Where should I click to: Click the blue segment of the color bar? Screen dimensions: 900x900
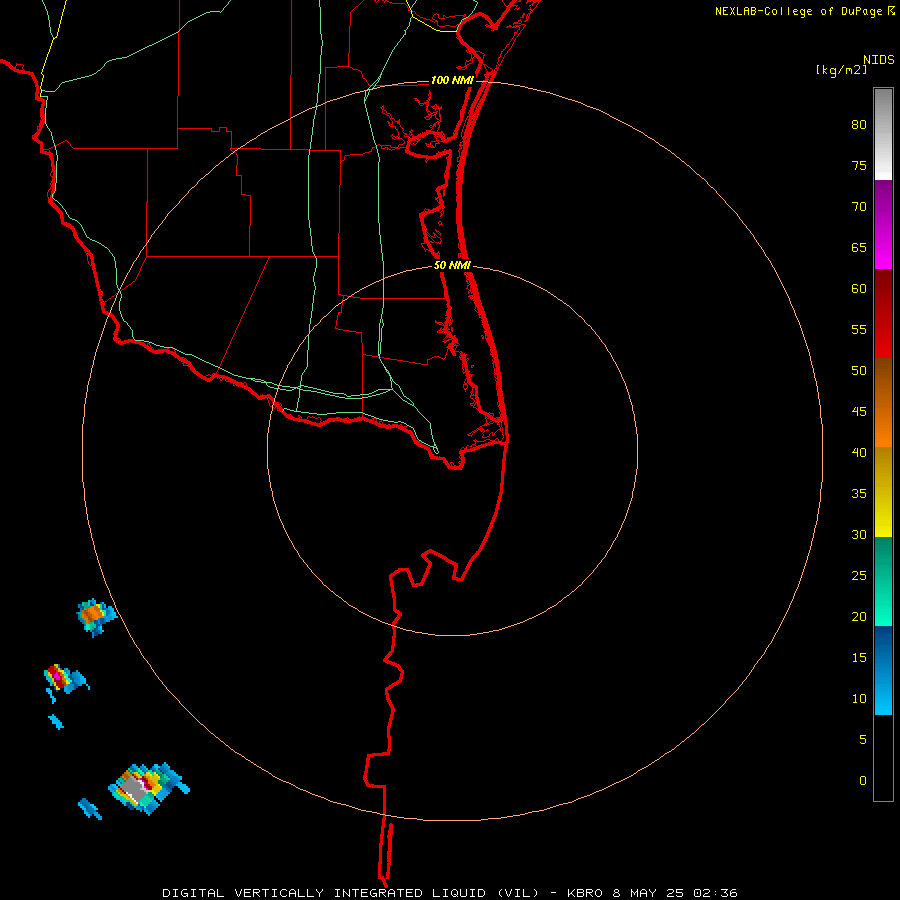point(883,670)
